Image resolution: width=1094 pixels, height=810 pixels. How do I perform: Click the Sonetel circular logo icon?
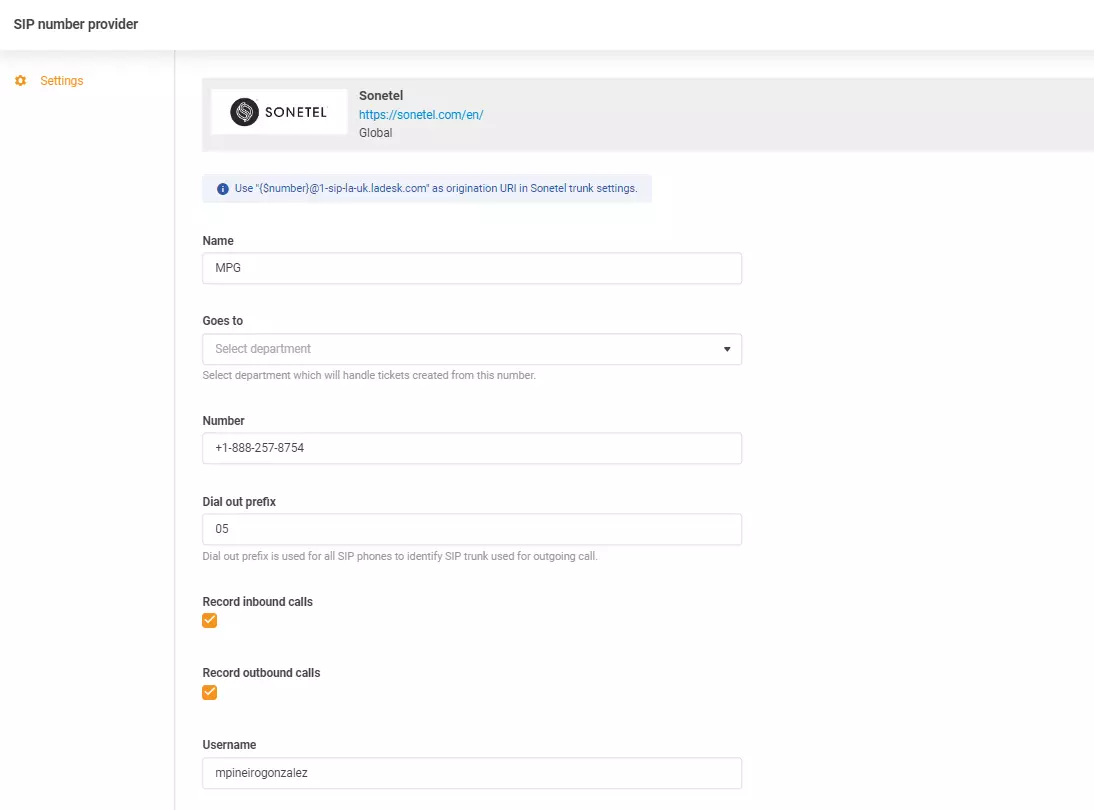[244, 112]
